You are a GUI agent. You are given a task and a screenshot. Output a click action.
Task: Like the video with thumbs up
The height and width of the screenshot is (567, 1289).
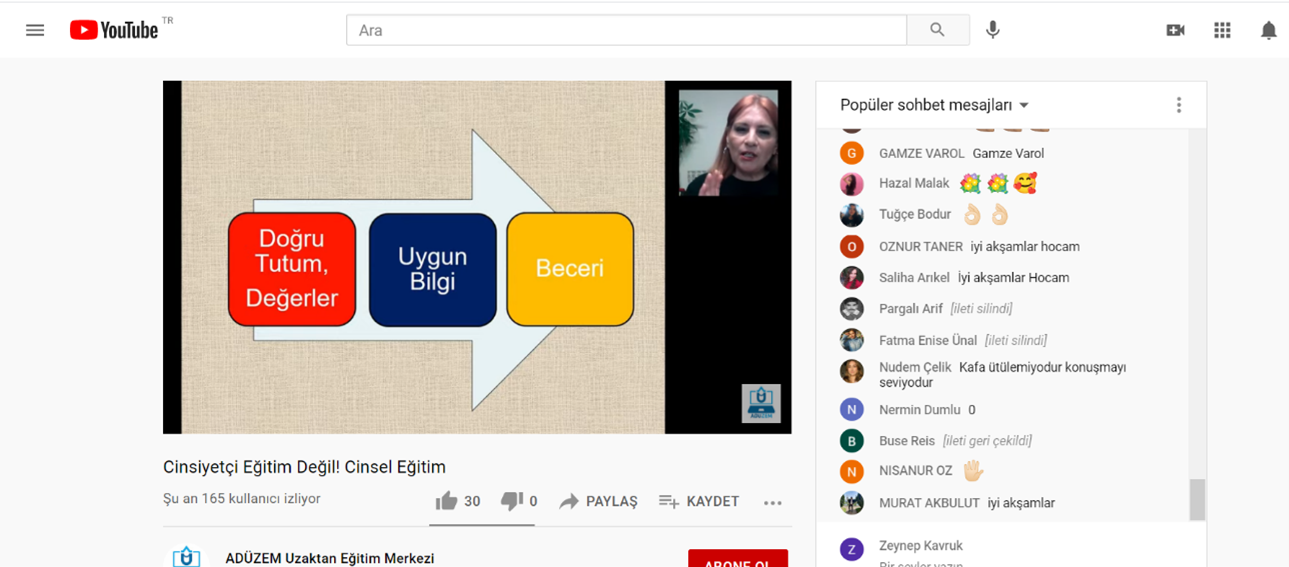click(447, 501)
